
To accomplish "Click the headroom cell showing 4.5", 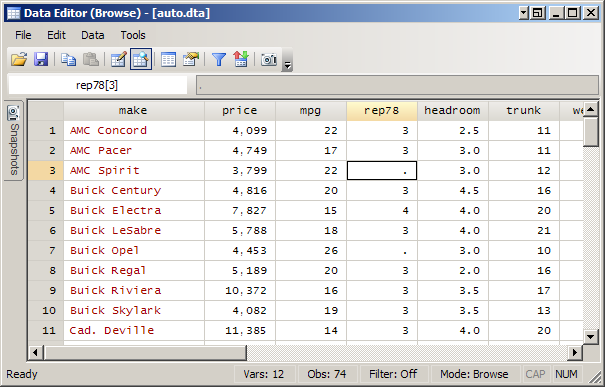I will click(x=453, y=191).
